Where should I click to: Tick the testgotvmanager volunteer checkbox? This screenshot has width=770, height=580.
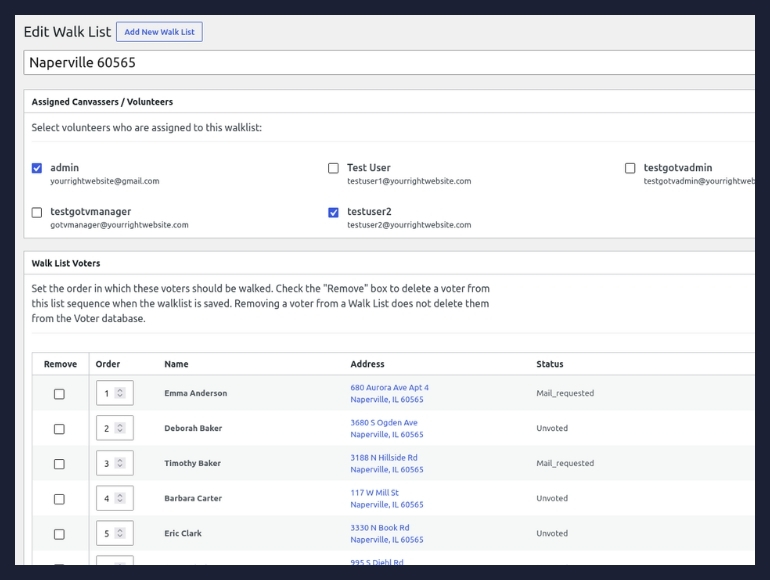pyautogui.click(x=37, y=213)
